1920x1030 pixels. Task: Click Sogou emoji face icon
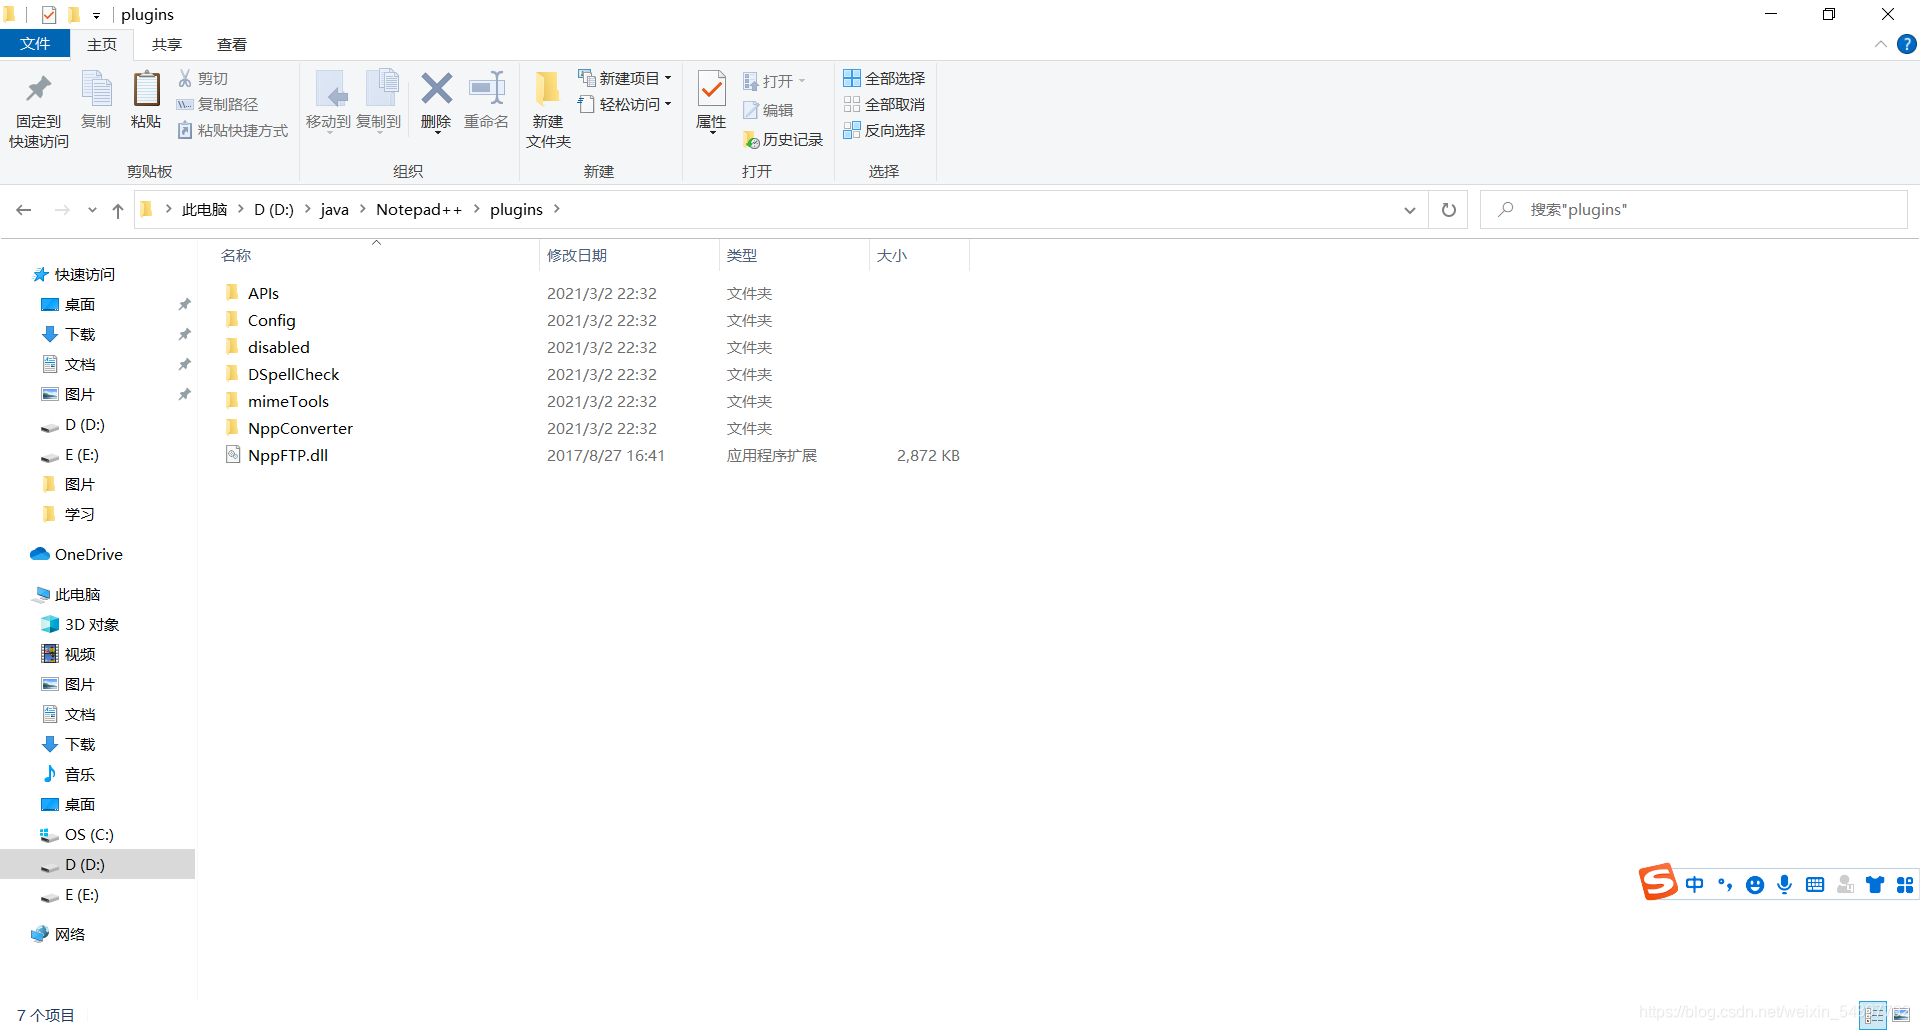coord(1755,885)
